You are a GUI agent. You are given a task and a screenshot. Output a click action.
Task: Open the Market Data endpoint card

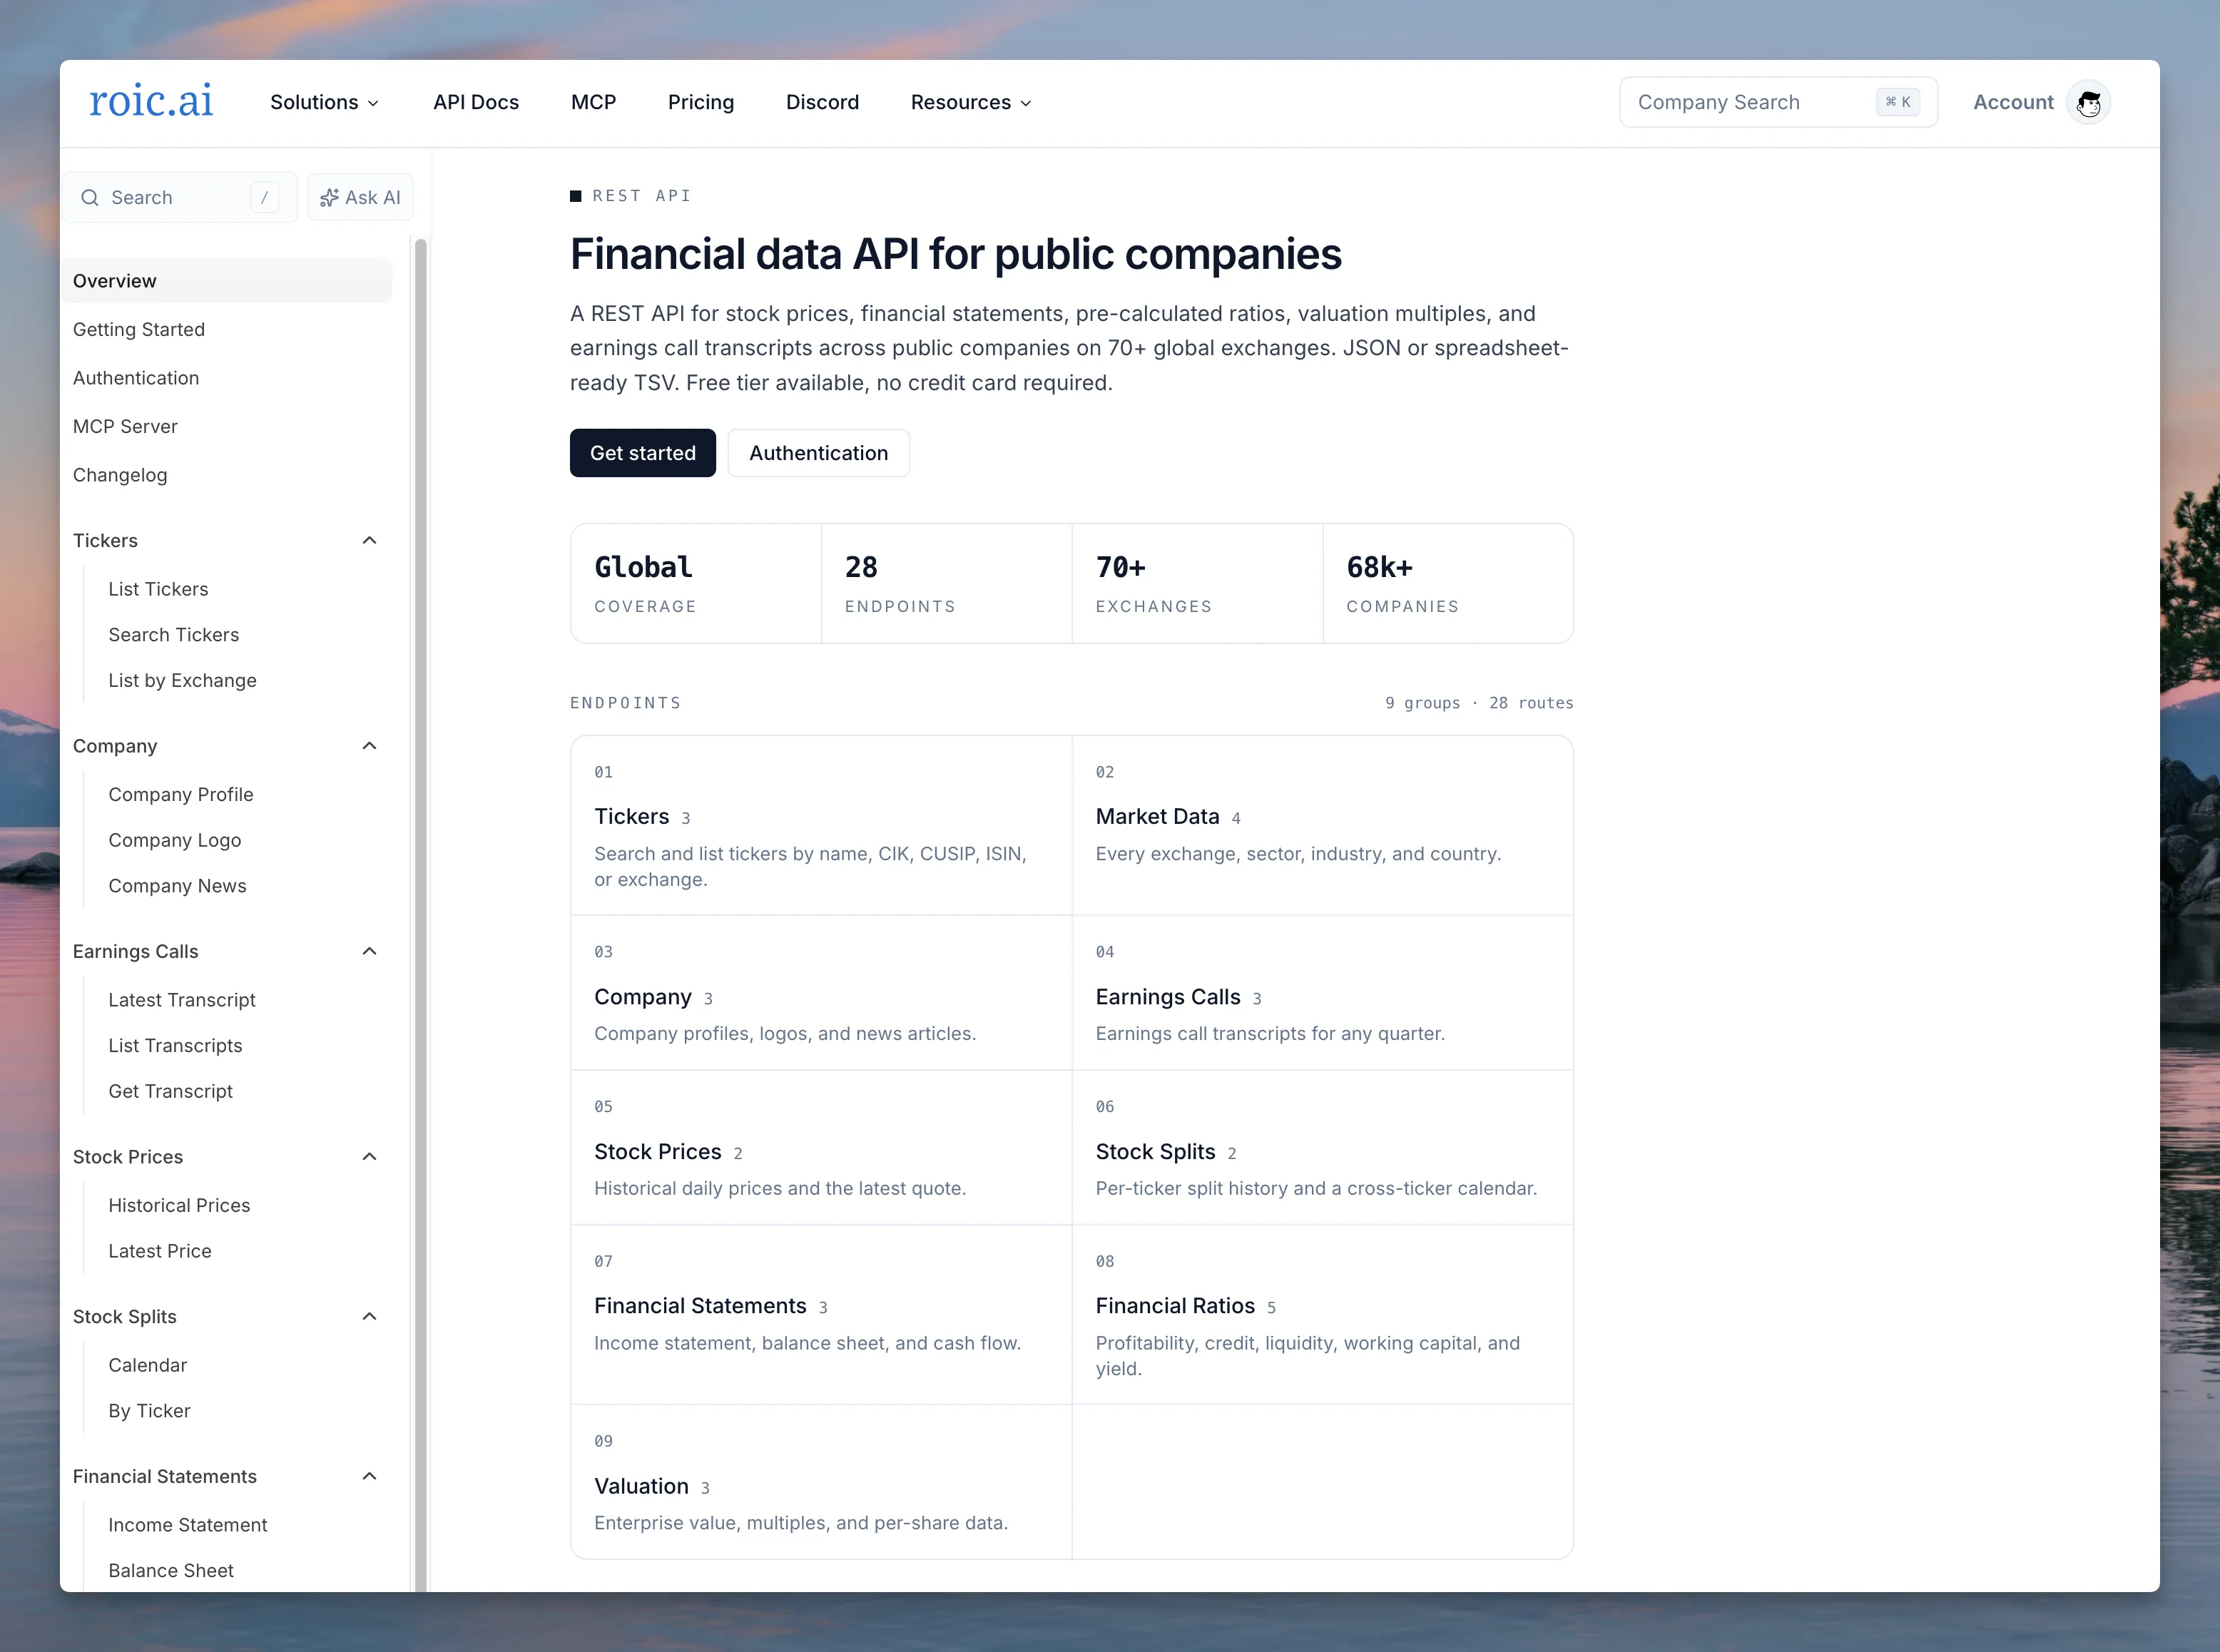point(1323,826)
